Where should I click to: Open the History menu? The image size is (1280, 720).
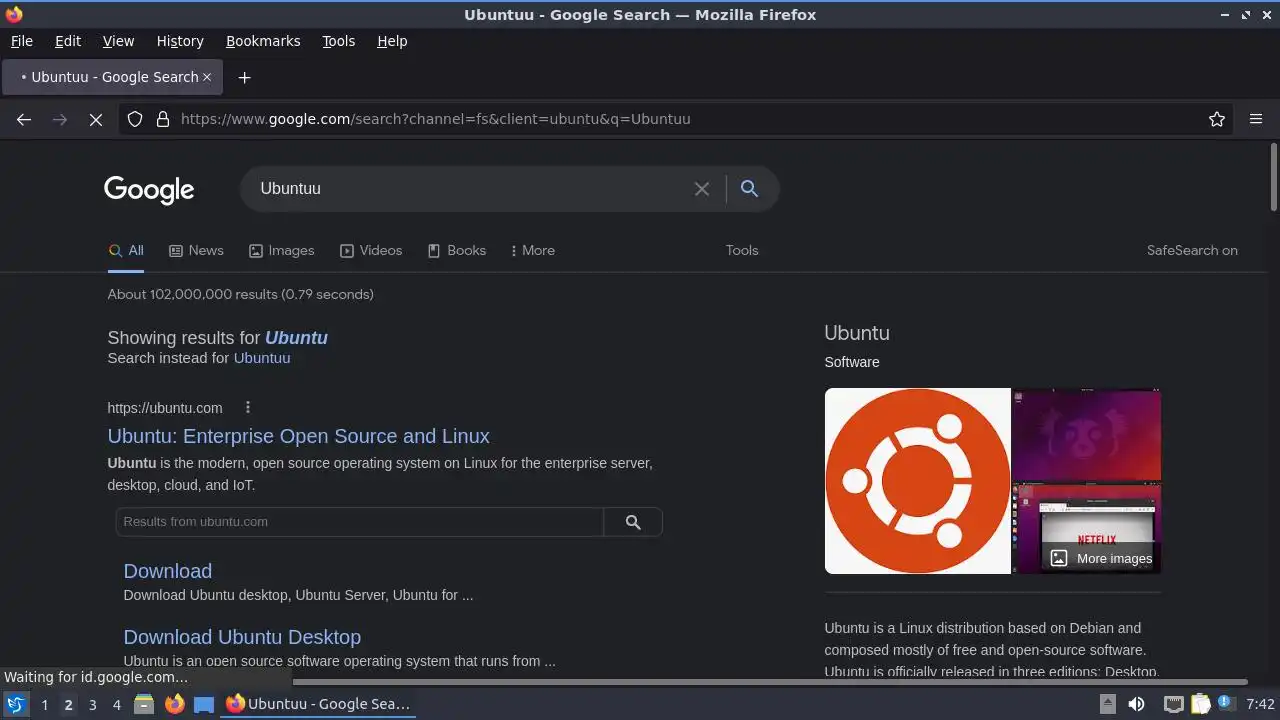click(180, 41)
